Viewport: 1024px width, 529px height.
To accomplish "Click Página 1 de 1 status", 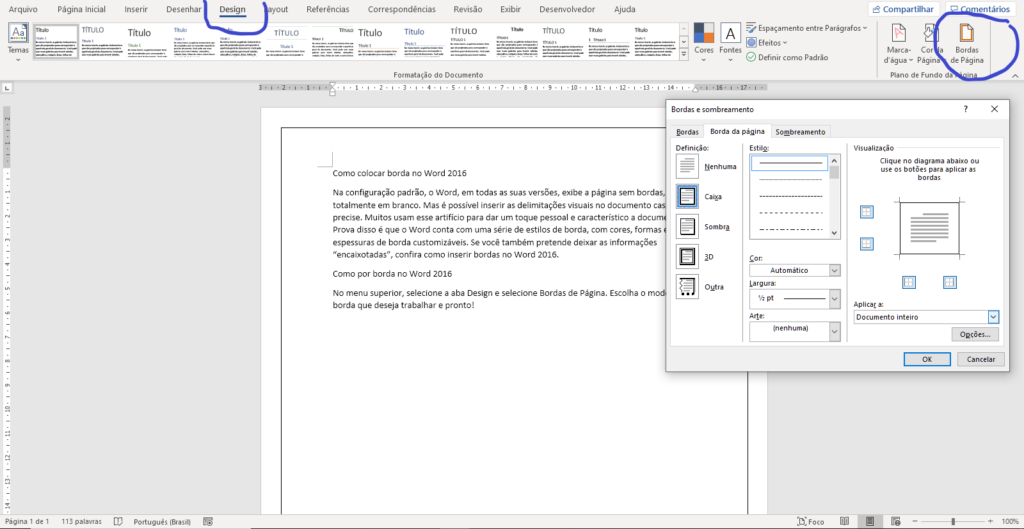I will pos(26,522).
